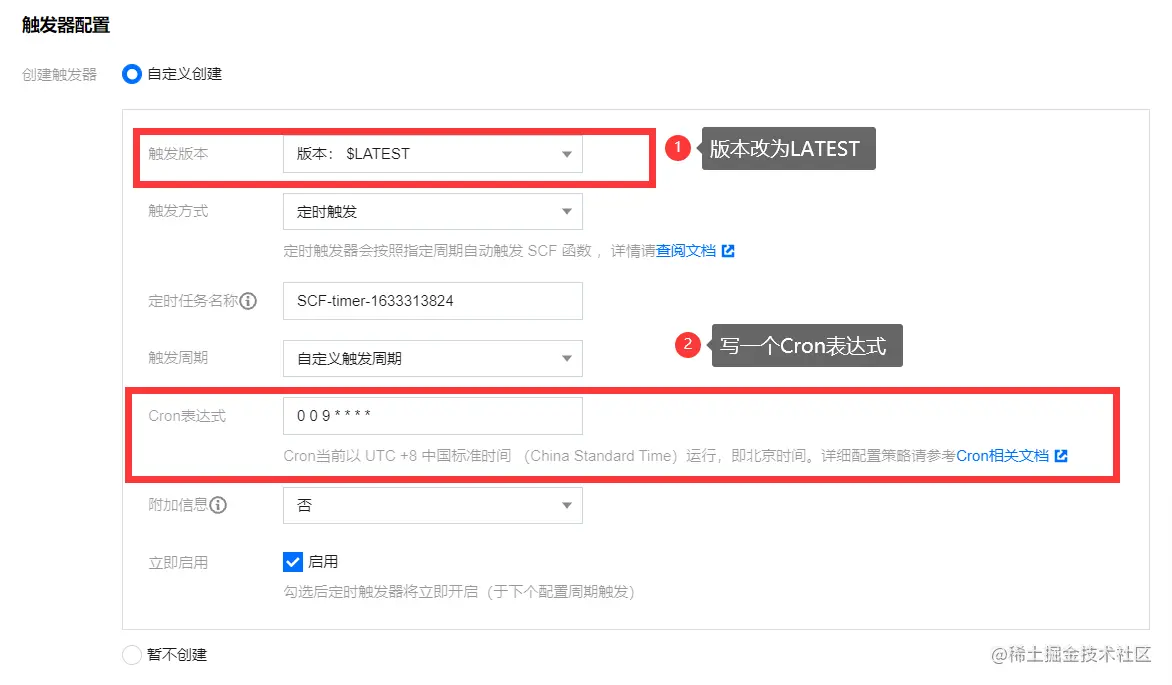1172x685 pixels.
Task: Uncheck the 启用 checkbox
Action: [x=293, y=561]
